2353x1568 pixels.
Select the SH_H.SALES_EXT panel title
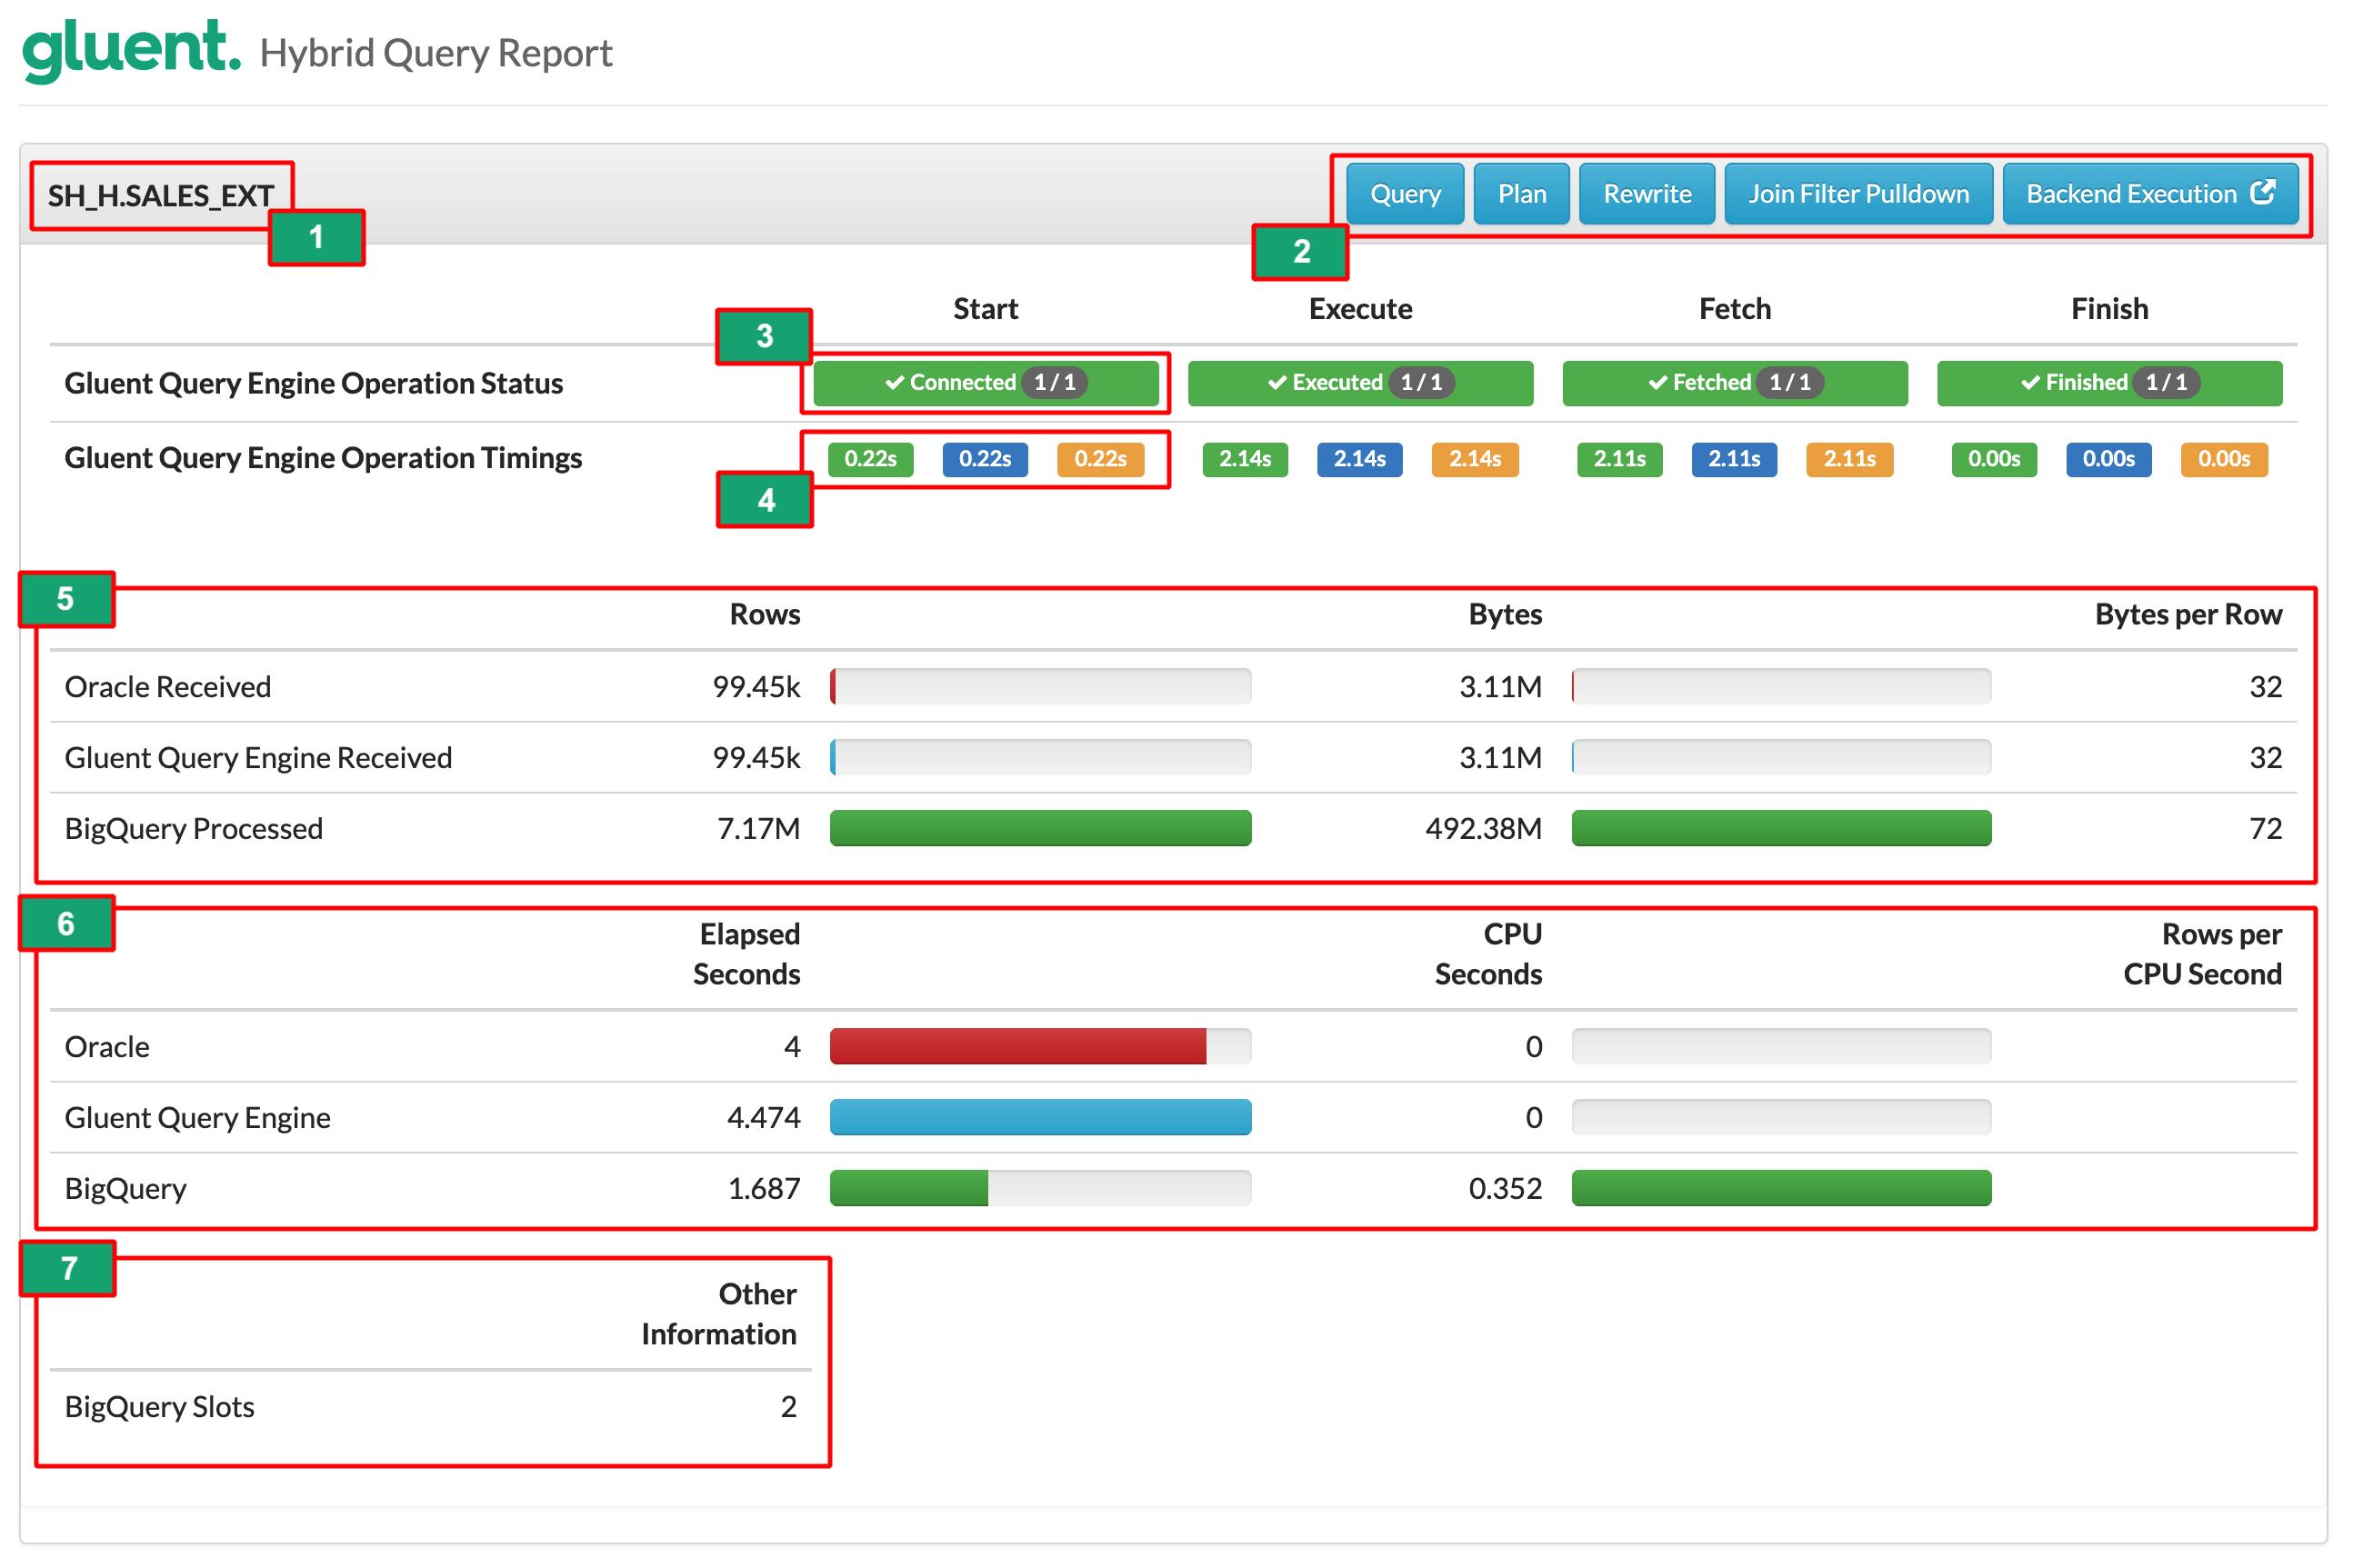coord(161,196)
